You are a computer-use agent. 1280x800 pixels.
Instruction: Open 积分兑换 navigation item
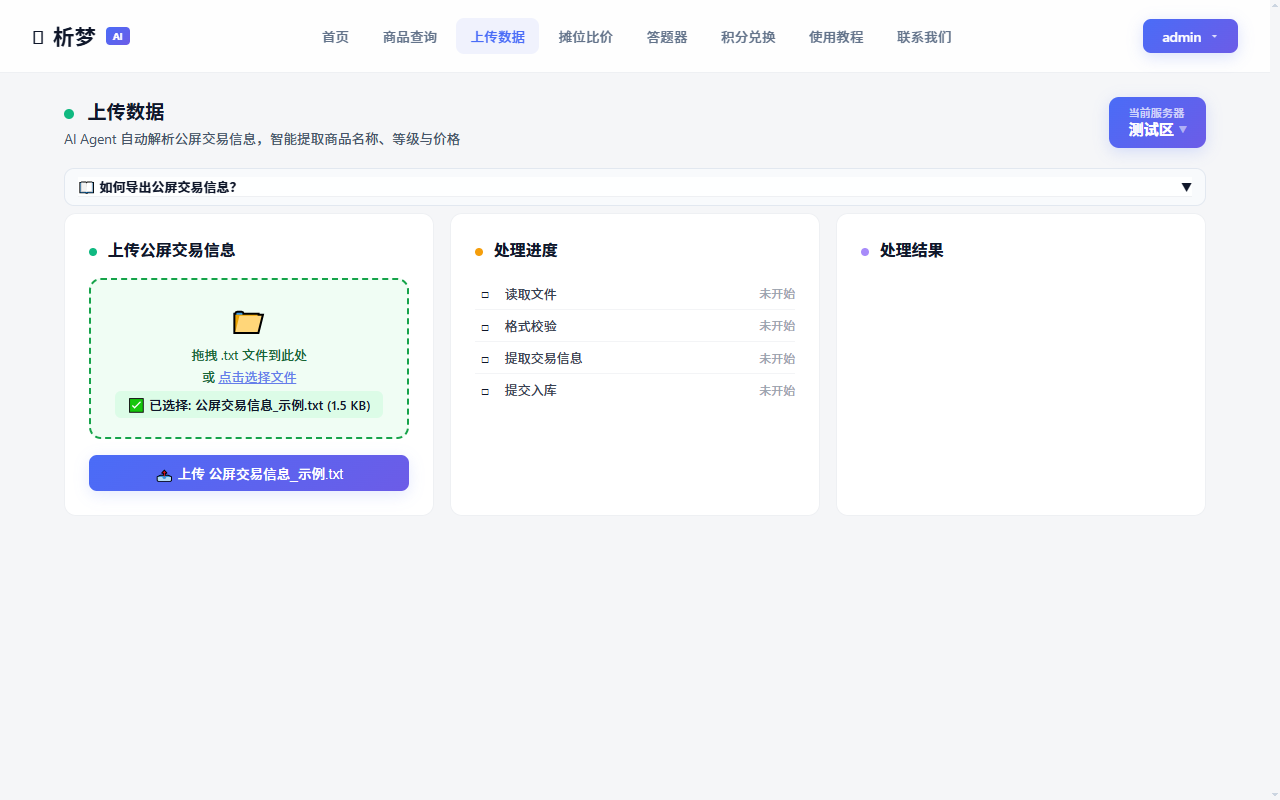[748, 37]
